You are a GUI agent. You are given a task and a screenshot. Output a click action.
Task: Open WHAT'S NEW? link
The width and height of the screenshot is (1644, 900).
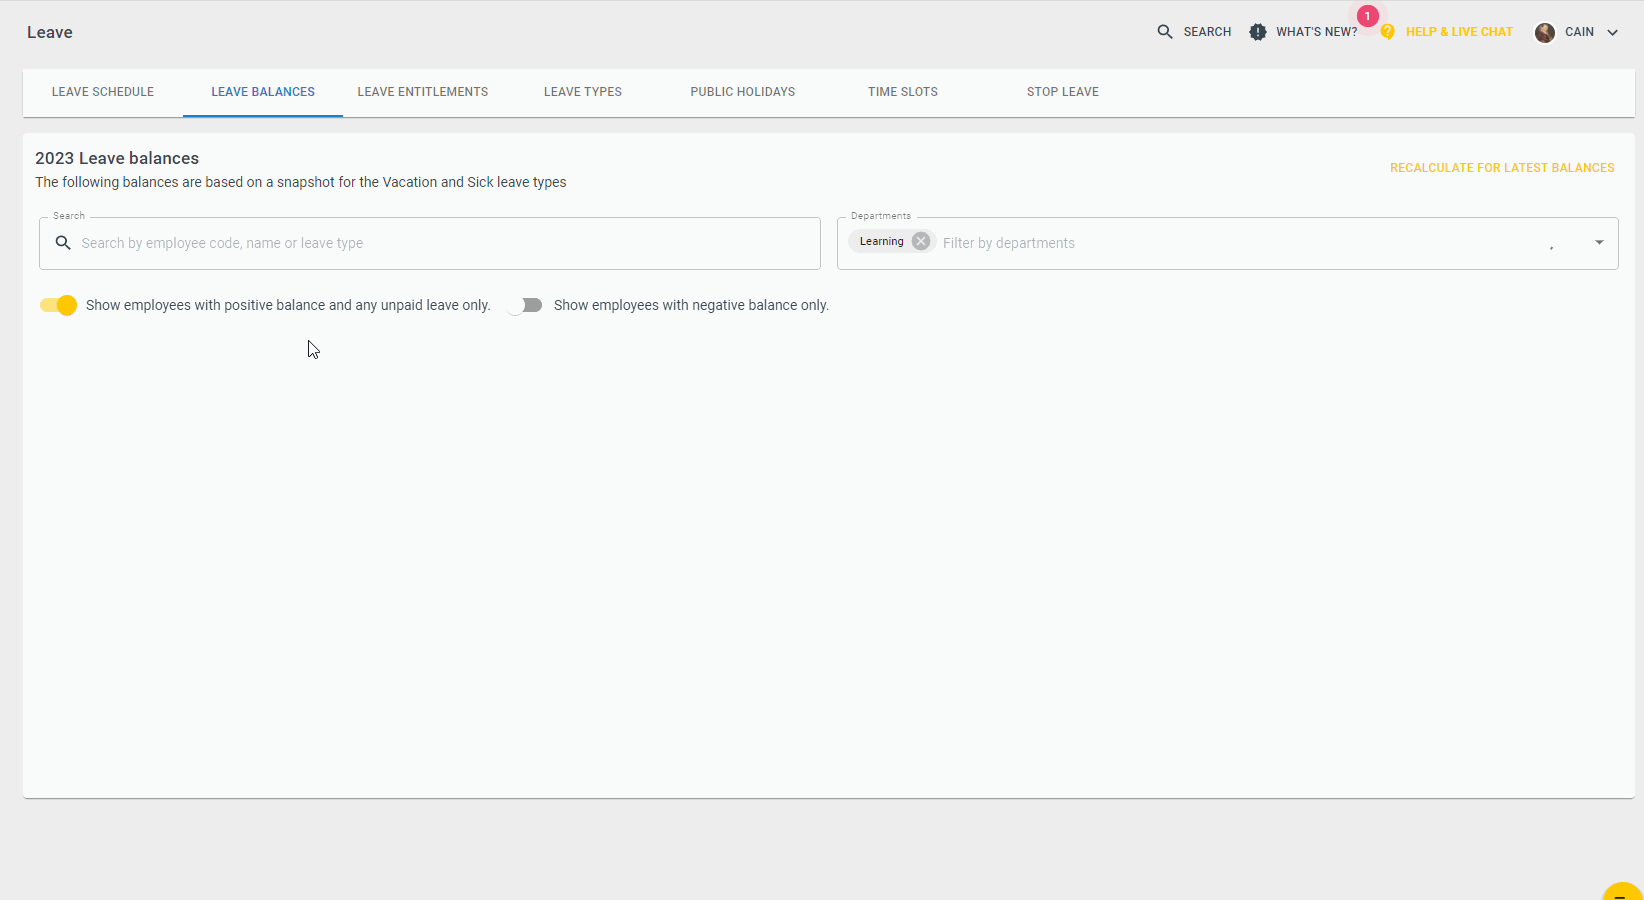tap(1316, 32)
